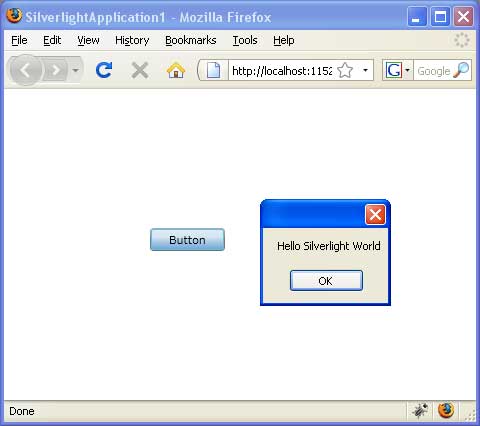Click the Silverlight Button on the page
This screenshot has height=426, width=480.
[x=187, y=240]
